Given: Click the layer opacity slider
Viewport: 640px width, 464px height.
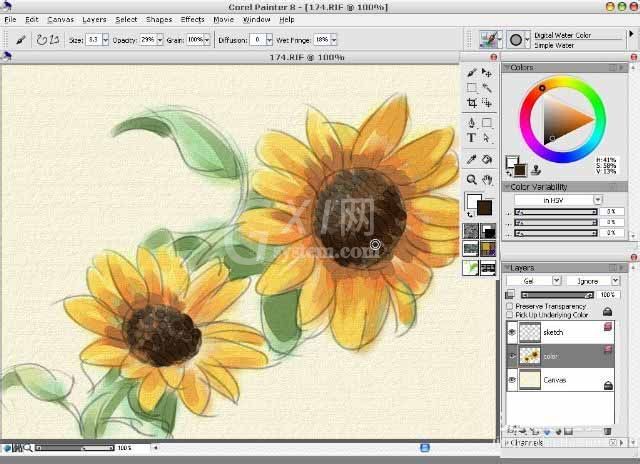Looking at the screenshot, I should click(558, 295).
